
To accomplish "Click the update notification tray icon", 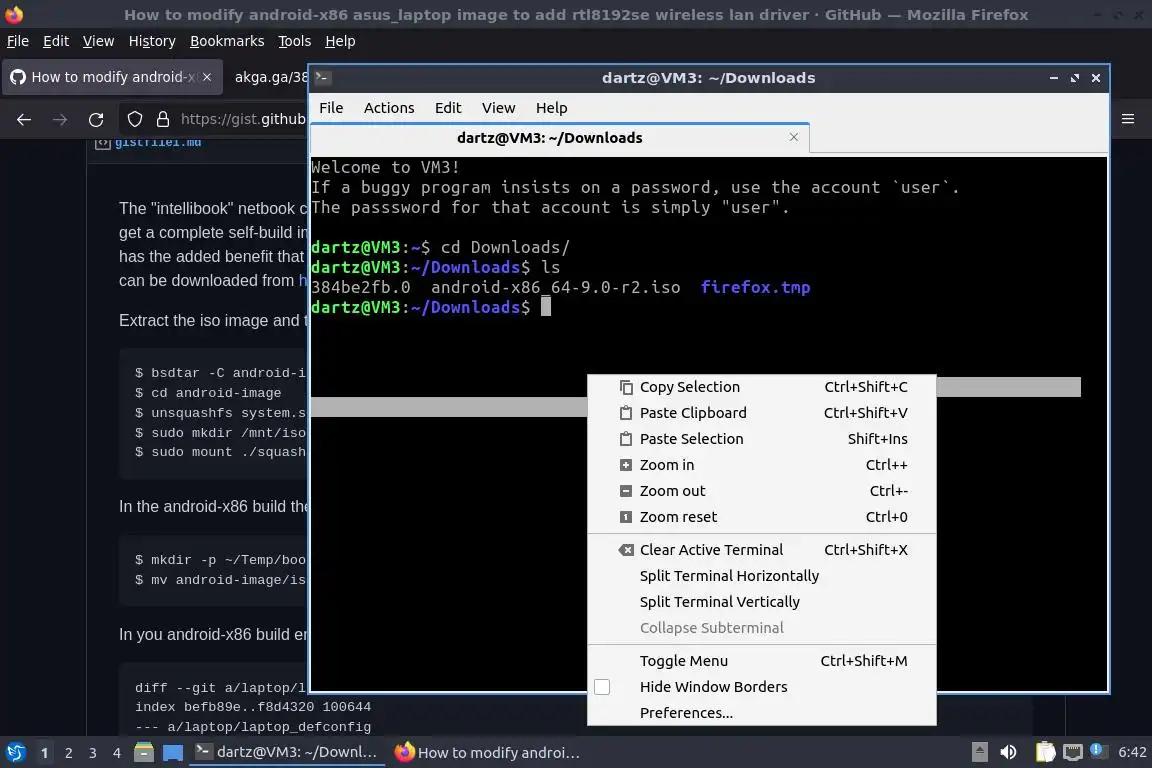I will click(1097, 750).
